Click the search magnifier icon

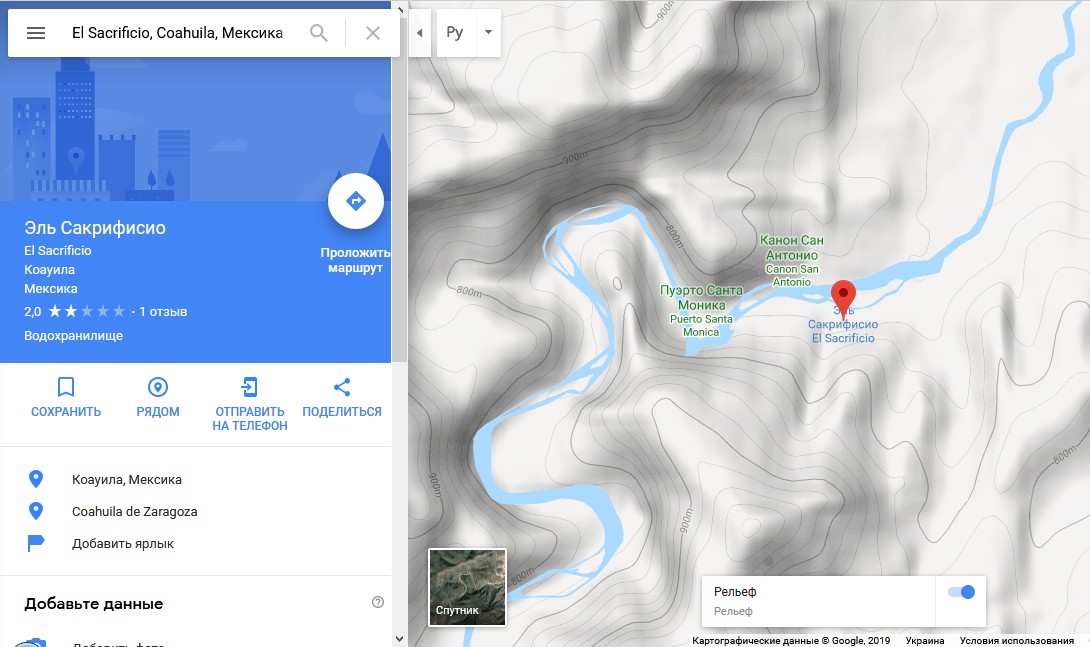(x=318, y=33)
